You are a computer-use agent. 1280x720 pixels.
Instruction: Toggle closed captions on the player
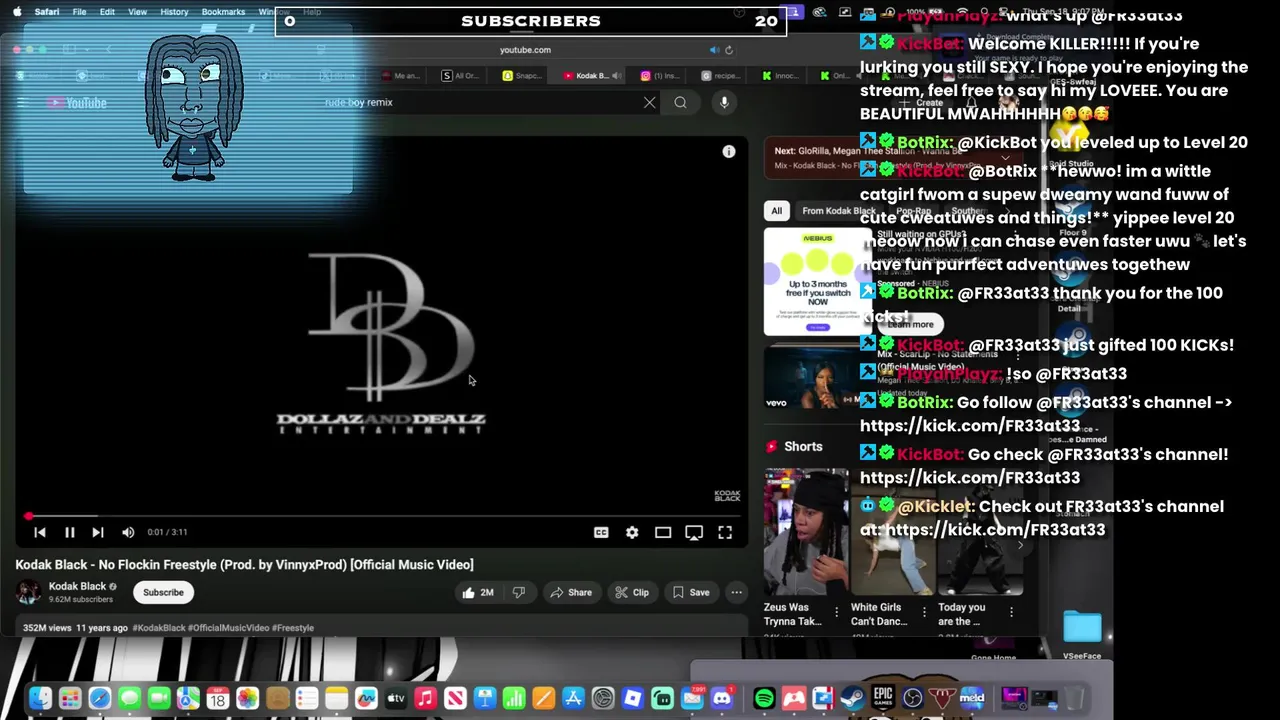pos(601,533)
